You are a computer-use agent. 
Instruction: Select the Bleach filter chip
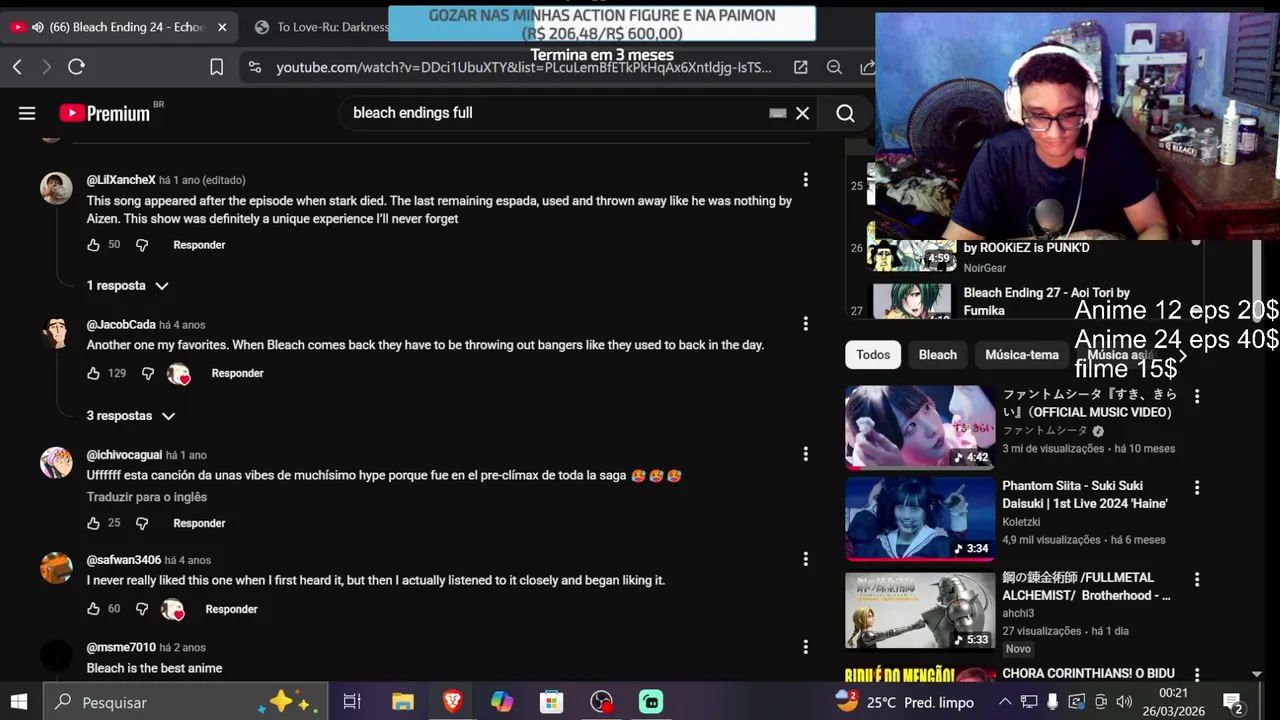(938, 355)
